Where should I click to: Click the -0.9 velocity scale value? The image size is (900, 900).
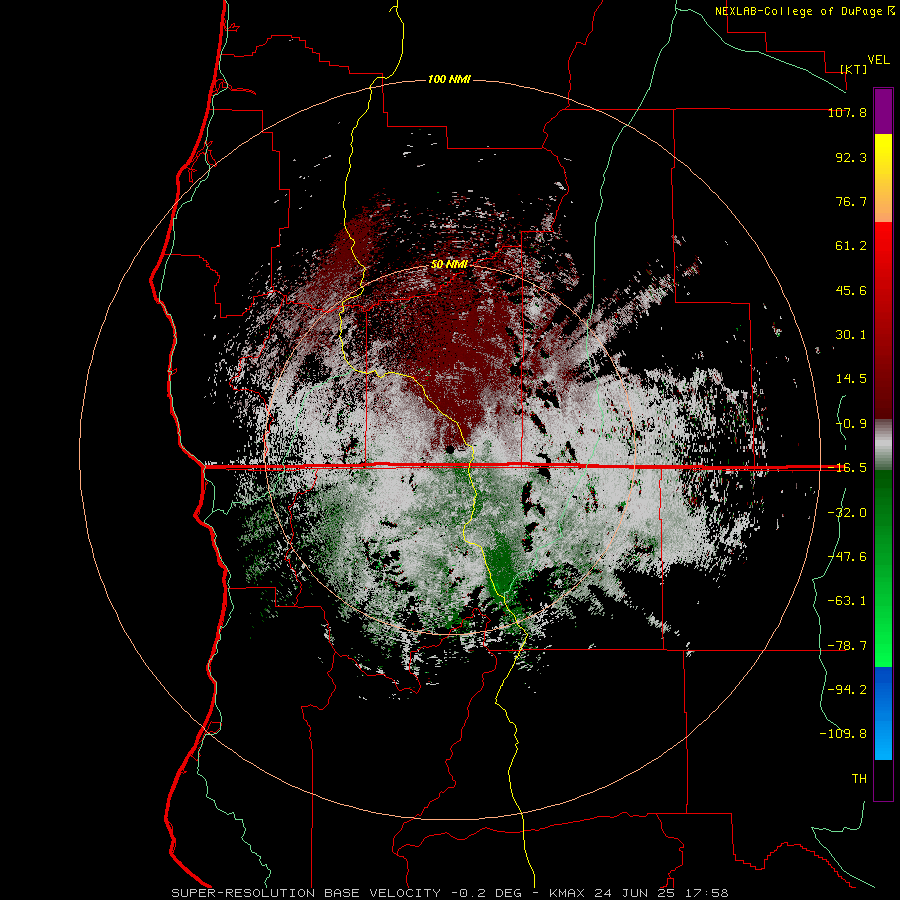(x=851, y=424)
